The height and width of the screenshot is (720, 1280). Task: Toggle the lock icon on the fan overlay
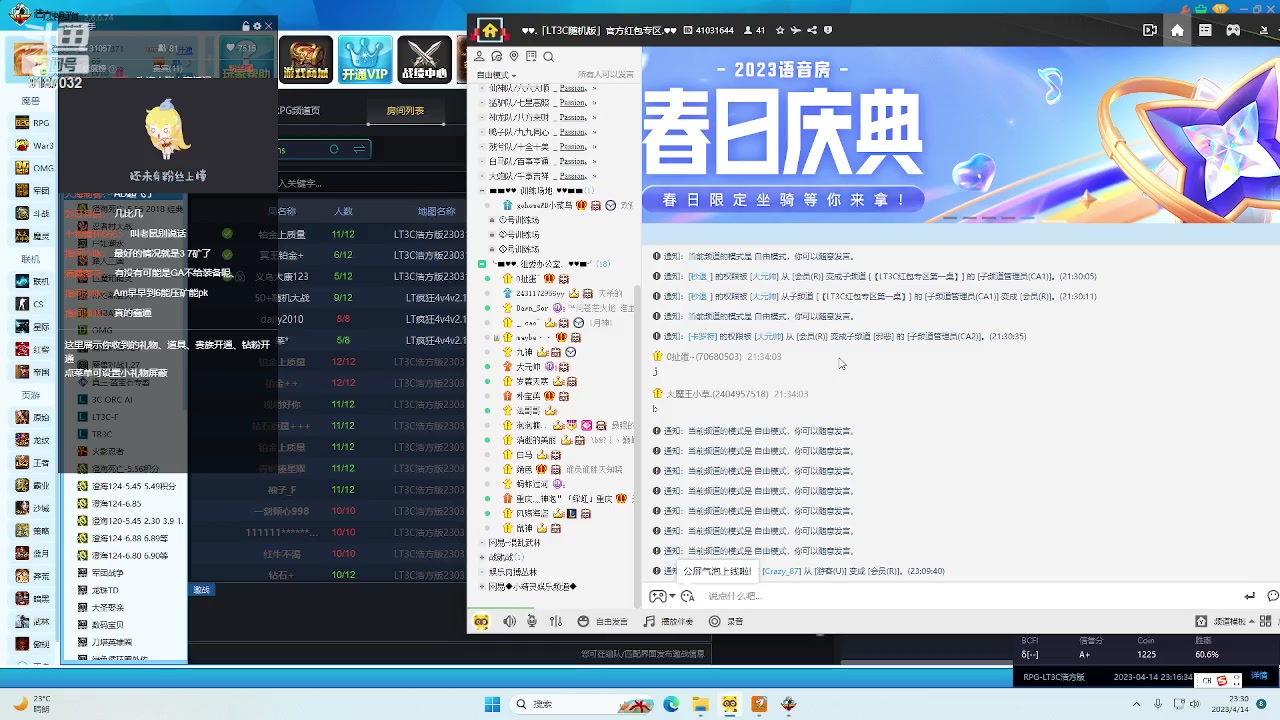(246, 26)
